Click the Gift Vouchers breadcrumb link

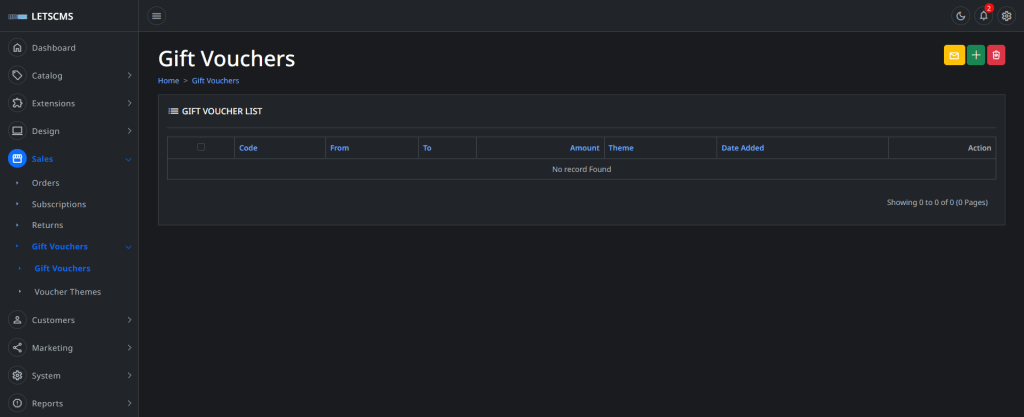216,81
